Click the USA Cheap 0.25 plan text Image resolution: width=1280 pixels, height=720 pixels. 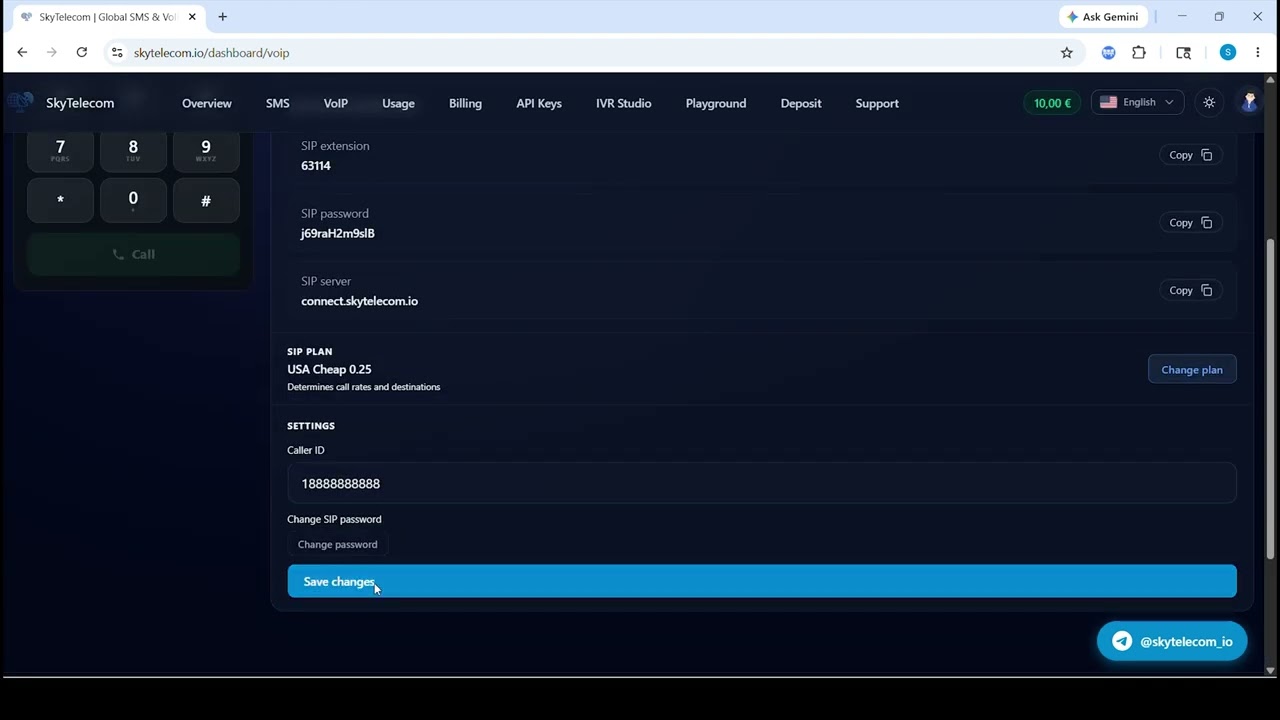329,369
